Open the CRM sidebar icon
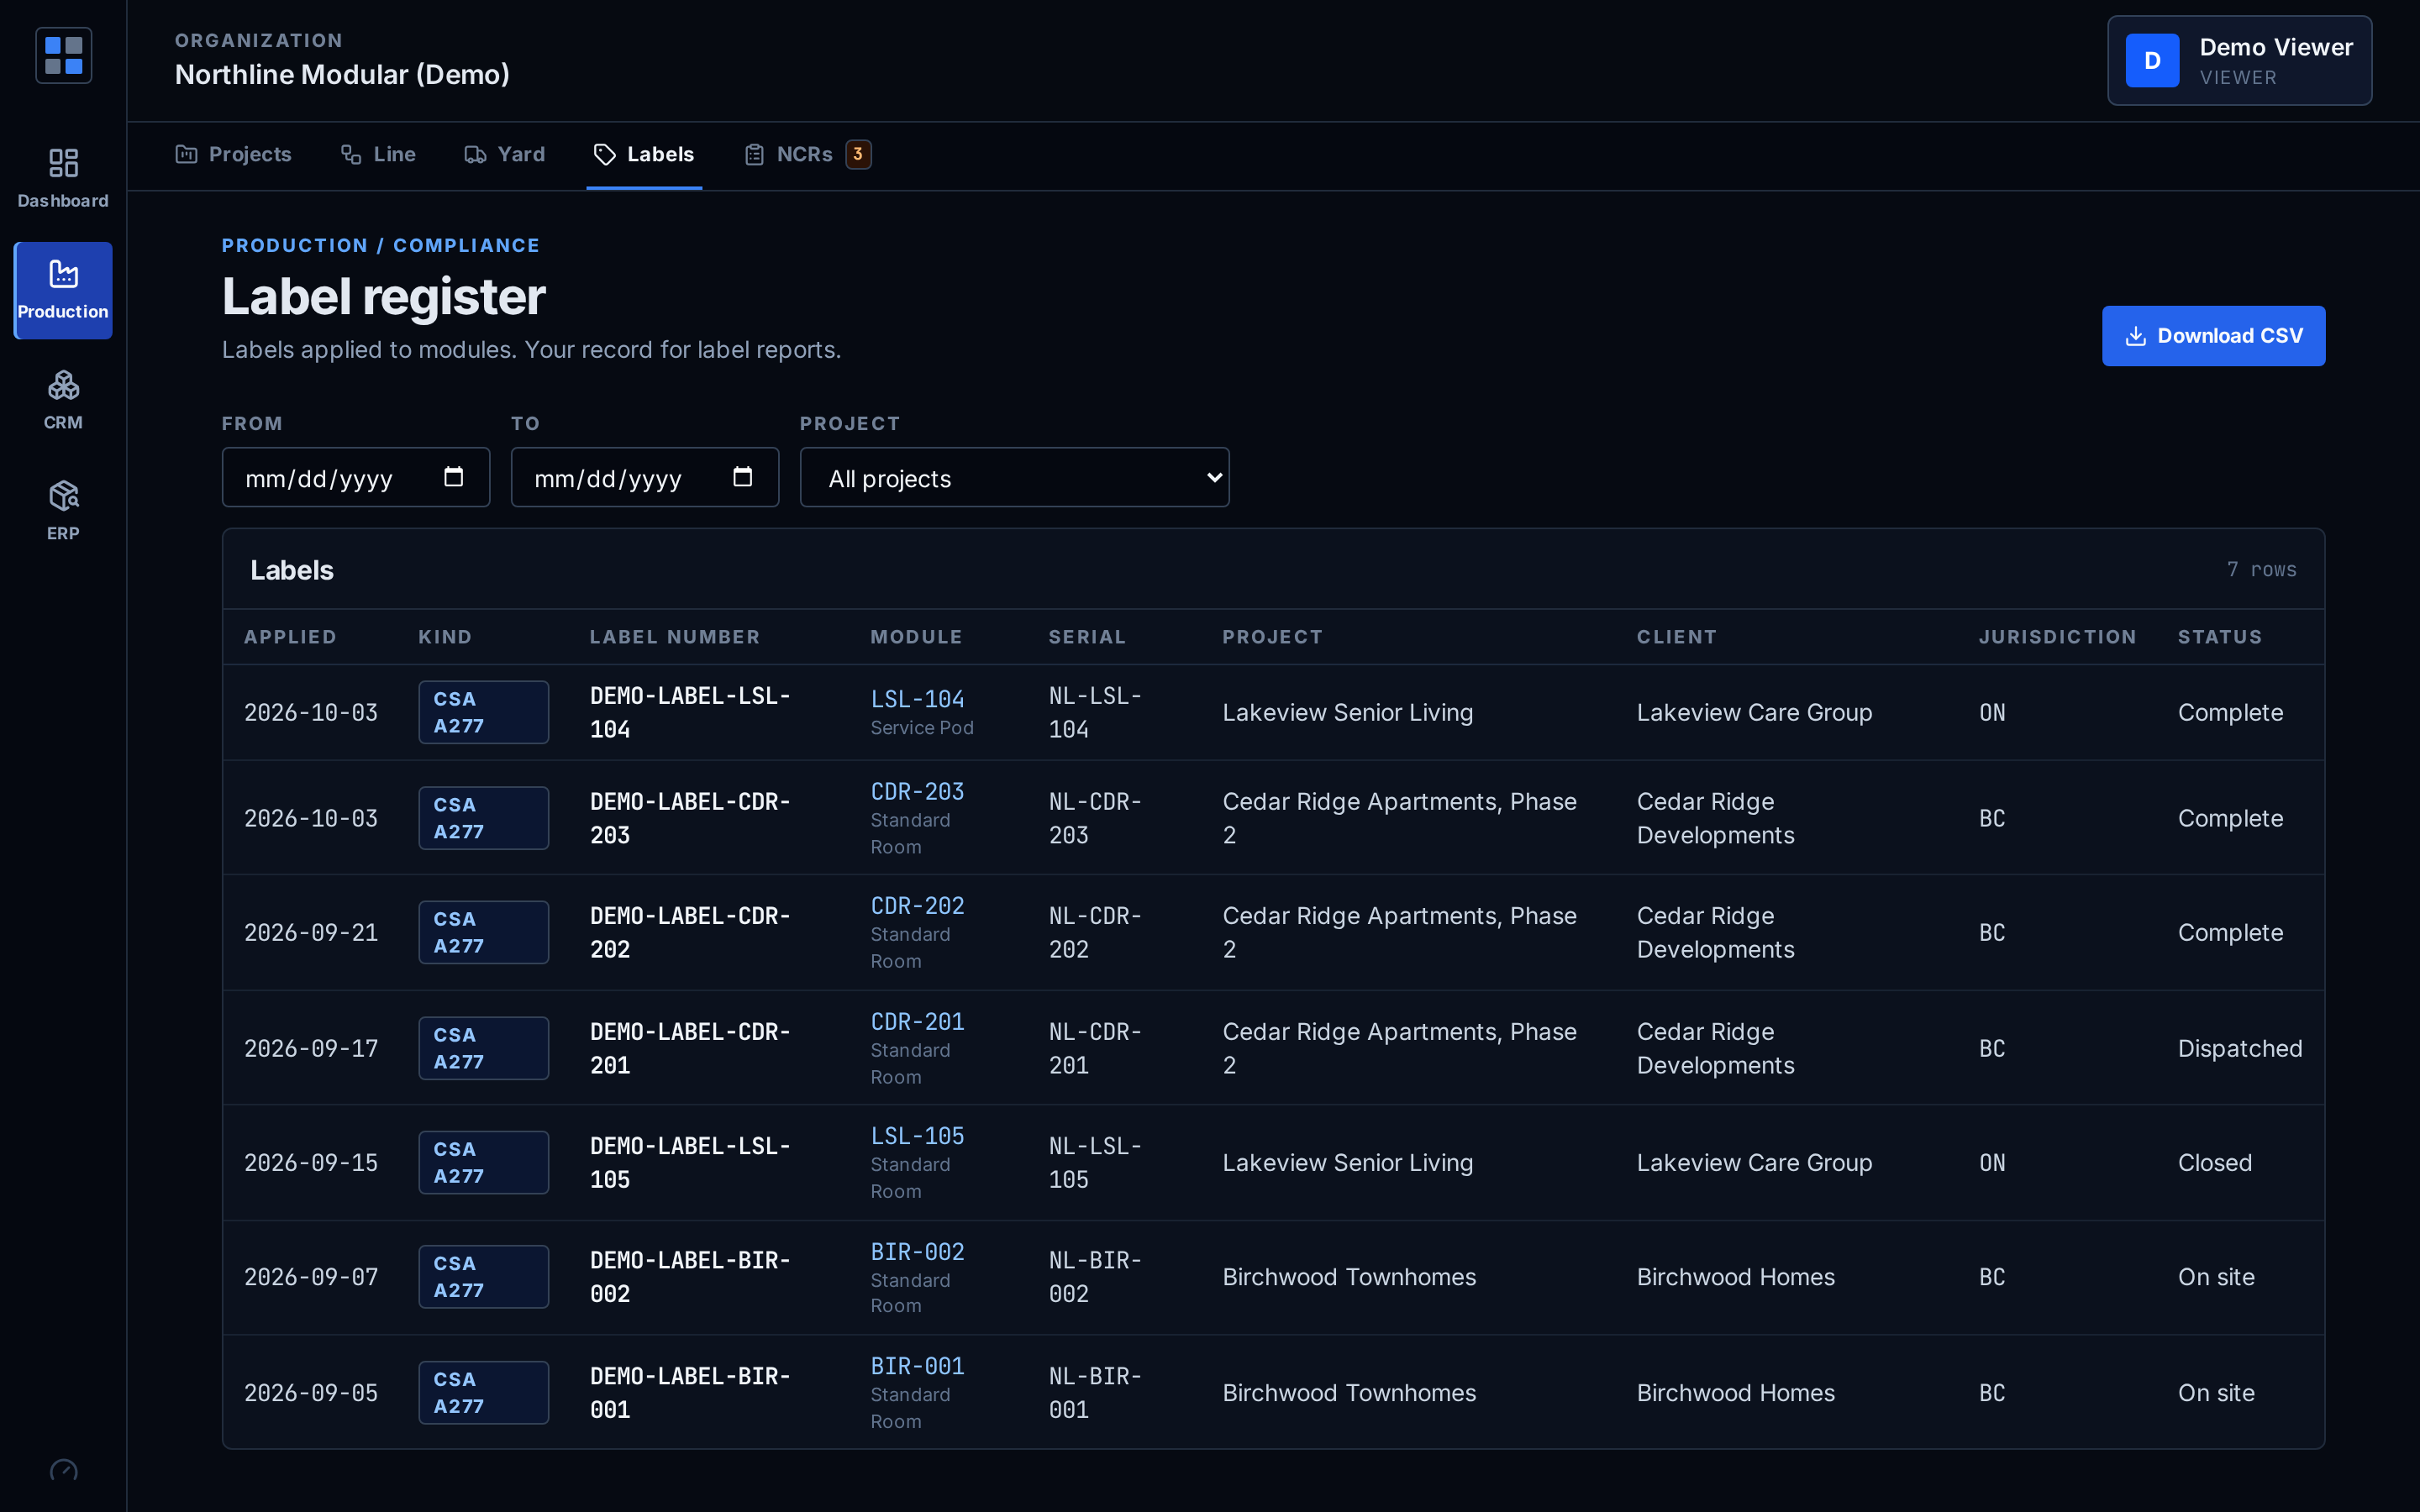Viewport: 2420px width, 1512px height. click(63, 400)
